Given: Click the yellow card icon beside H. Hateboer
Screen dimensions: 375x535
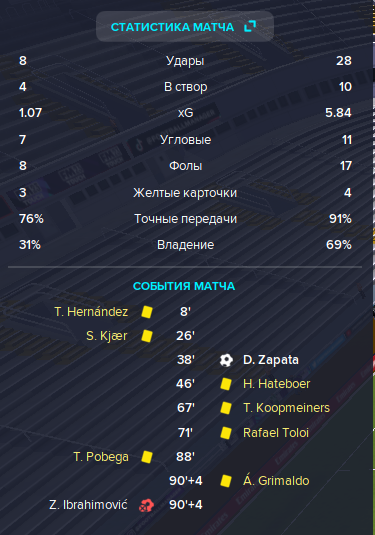Looking at the screenshot, I should [x=226, y=384].
